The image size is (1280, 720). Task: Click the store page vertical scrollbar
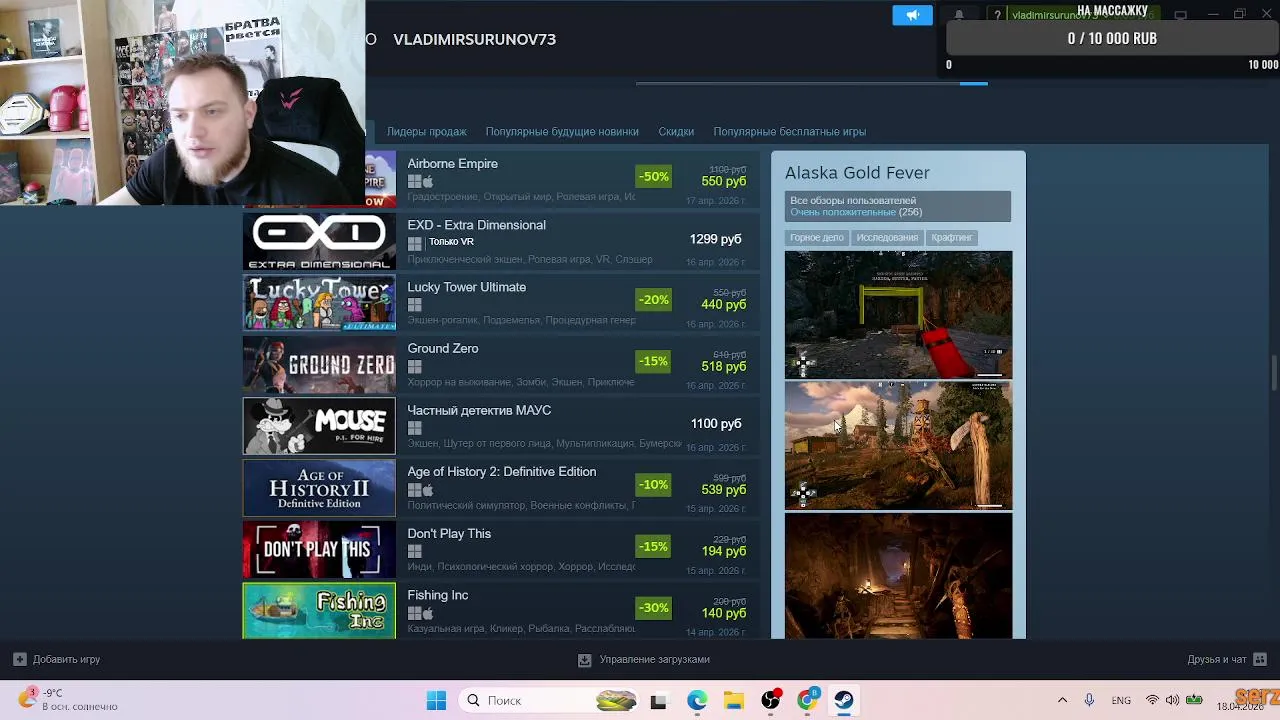point(1274,374)
